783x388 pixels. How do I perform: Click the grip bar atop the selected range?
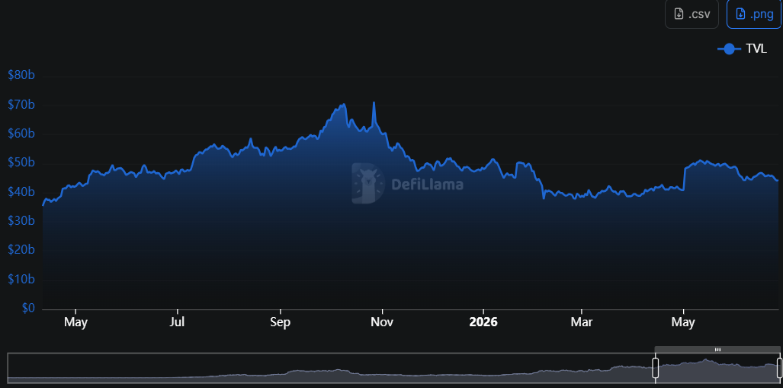718,350
